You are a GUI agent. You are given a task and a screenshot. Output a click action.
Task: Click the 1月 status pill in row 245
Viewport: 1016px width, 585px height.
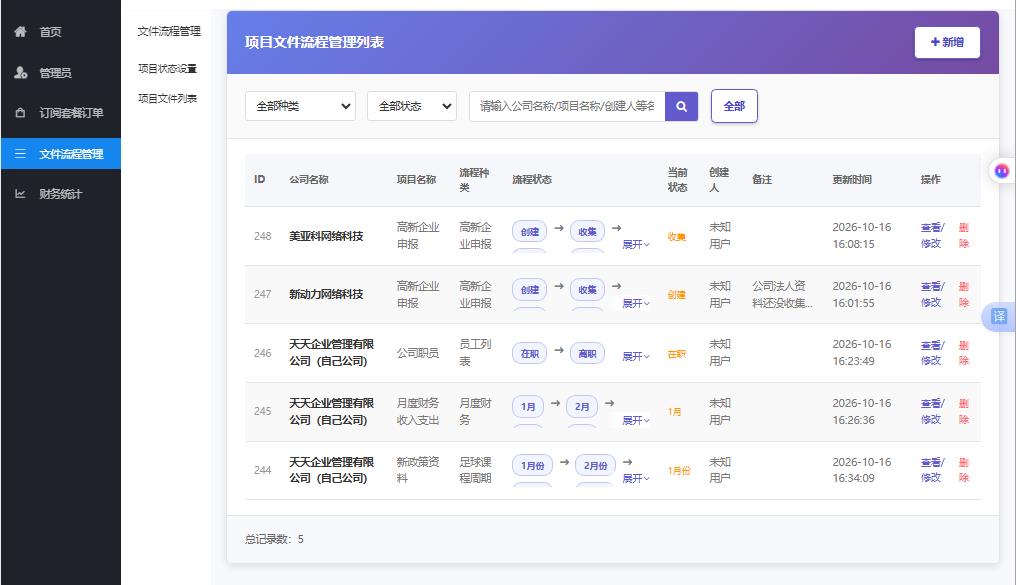click(x=528, y=407)
